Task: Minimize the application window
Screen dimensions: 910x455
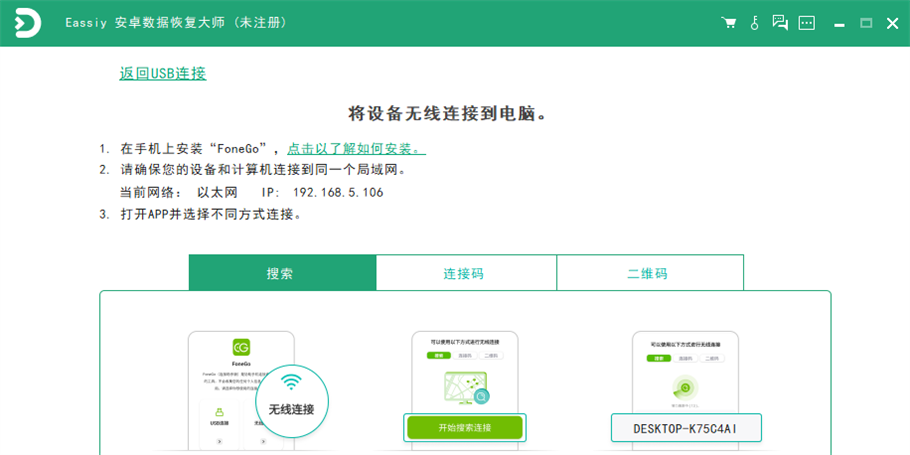Action: pos(840,23)
